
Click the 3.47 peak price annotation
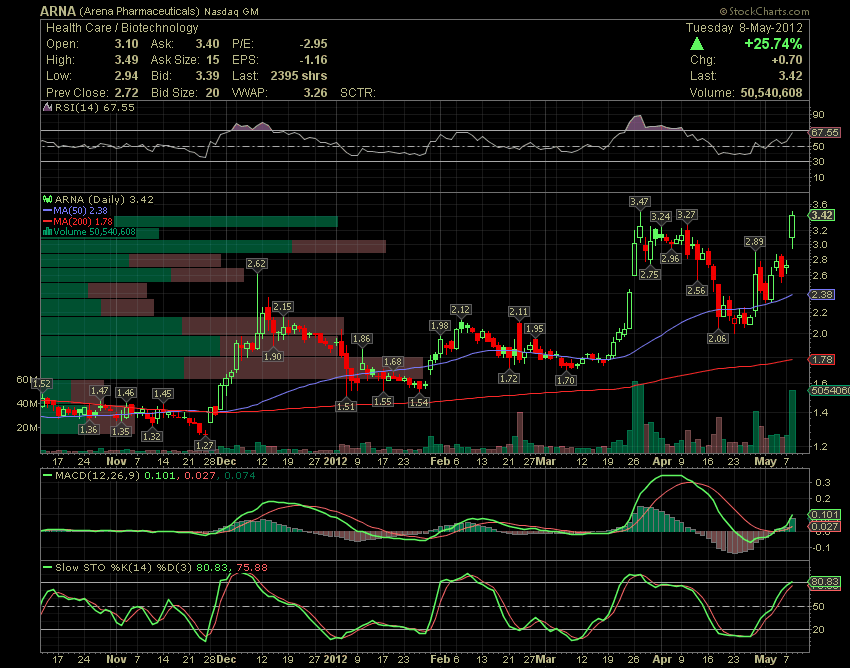[639, 202]
